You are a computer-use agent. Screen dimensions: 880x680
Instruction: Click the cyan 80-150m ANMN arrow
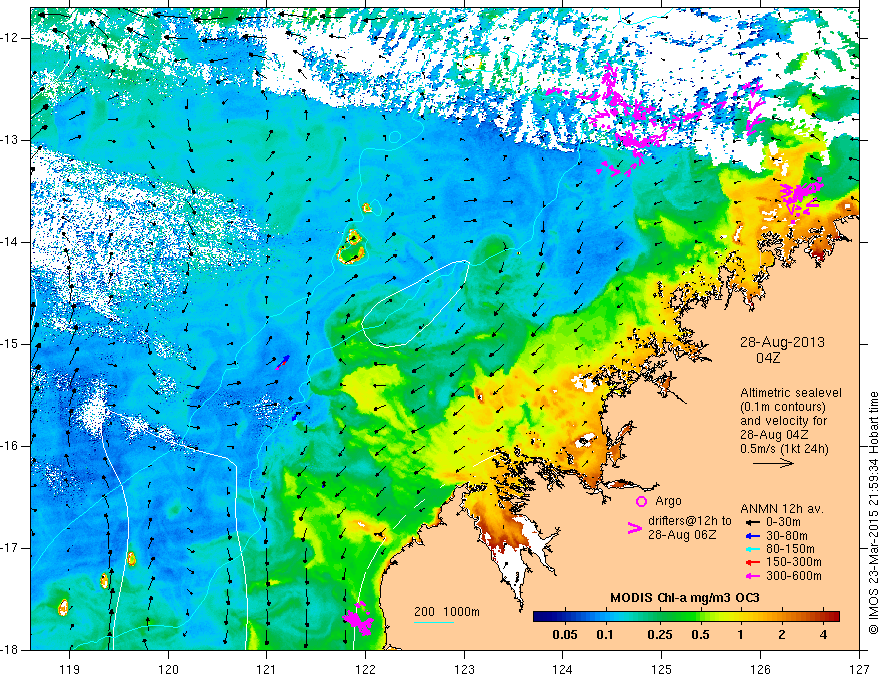(752, 549)
